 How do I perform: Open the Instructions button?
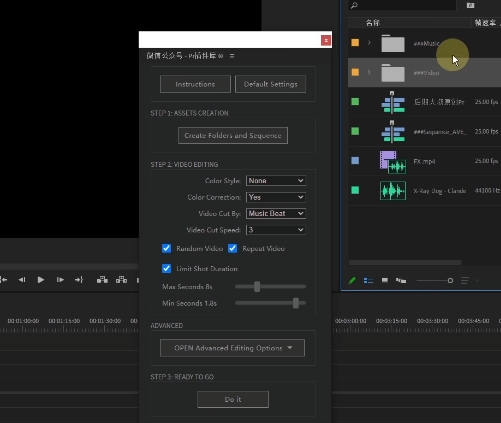coord(195,84)
